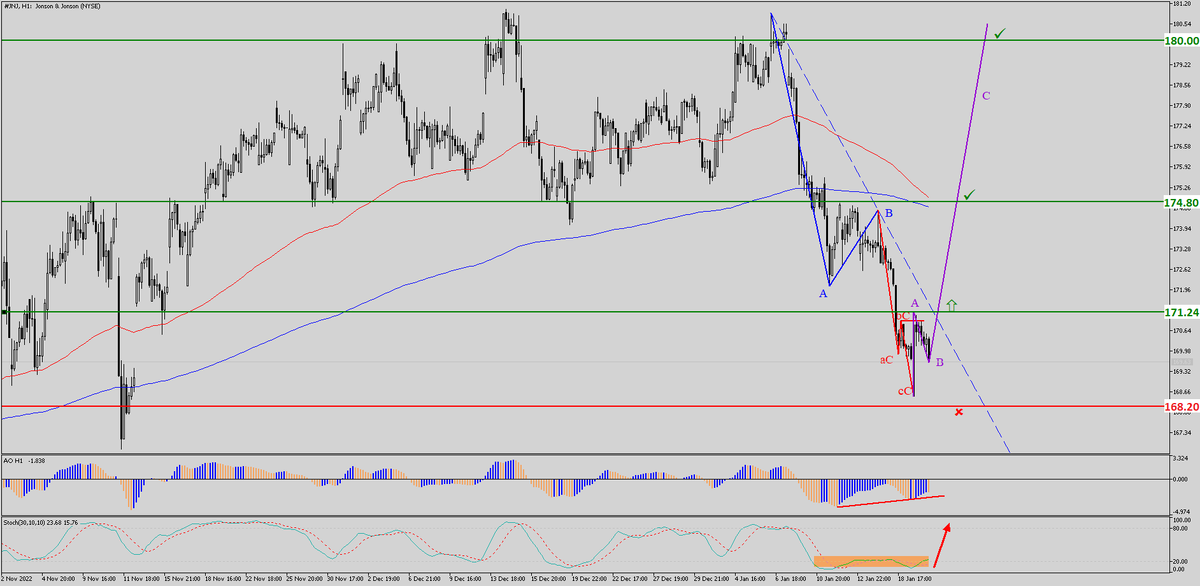Click the 'AO H1 -1.838' indicator label
Screen dimensions: 1200x586
pyautogui.click(x=22, y=461)
